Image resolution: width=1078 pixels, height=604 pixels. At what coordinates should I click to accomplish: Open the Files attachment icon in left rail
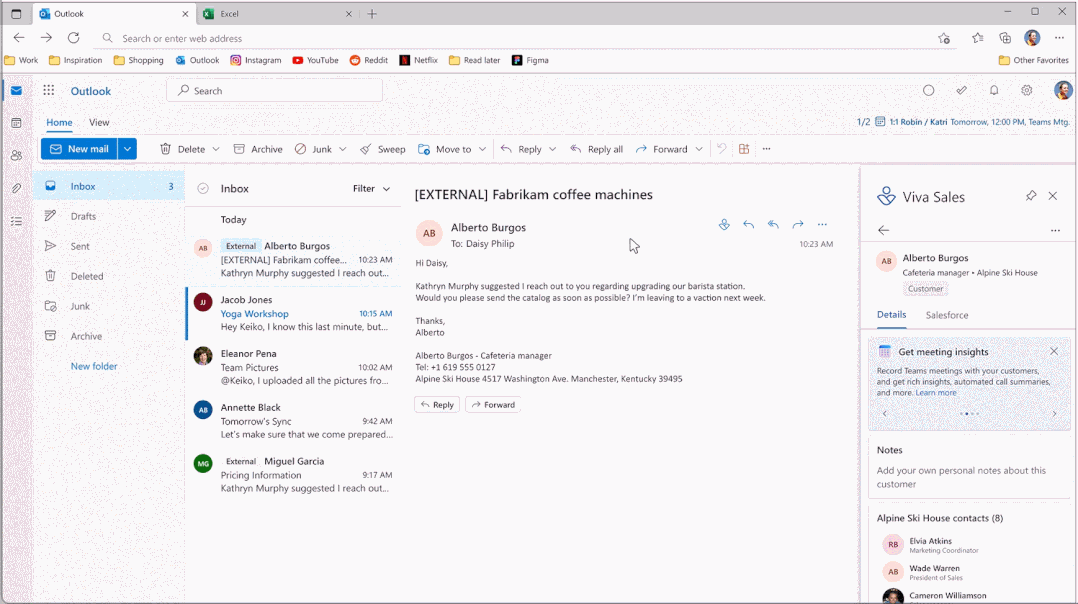[x=16, y=188]
